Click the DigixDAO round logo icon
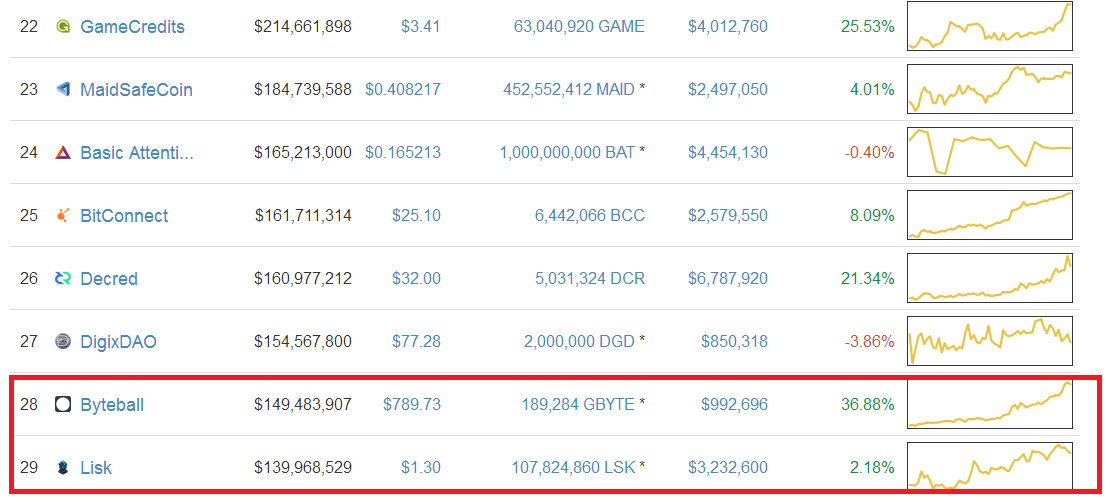1119x498 pixels. [x=63, y=342]
